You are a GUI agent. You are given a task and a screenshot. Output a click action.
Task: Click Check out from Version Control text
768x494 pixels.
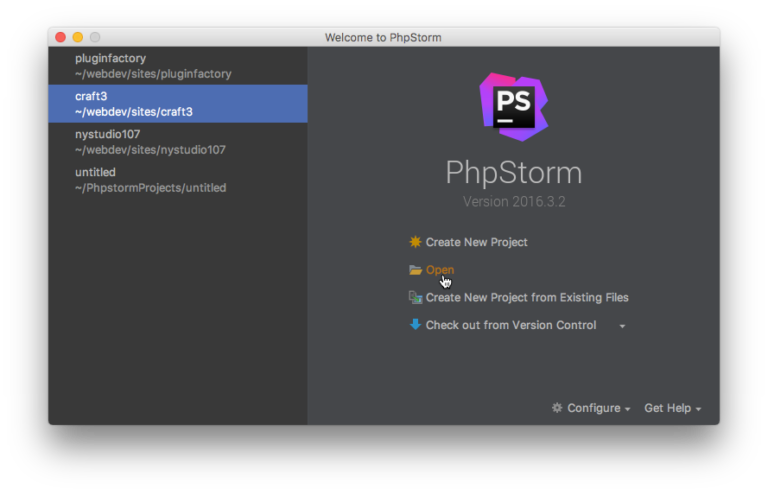(x=510, y=325)
